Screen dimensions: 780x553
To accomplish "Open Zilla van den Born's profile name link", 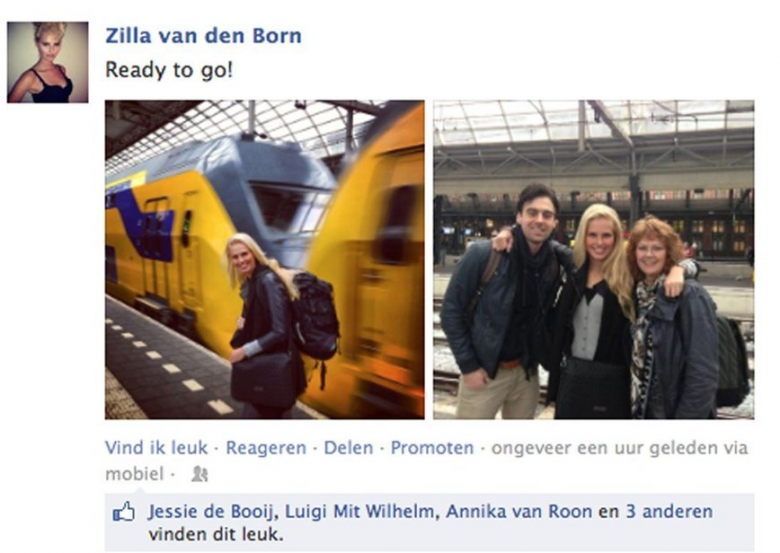I will pyautogui.click(x=203, y=36).
